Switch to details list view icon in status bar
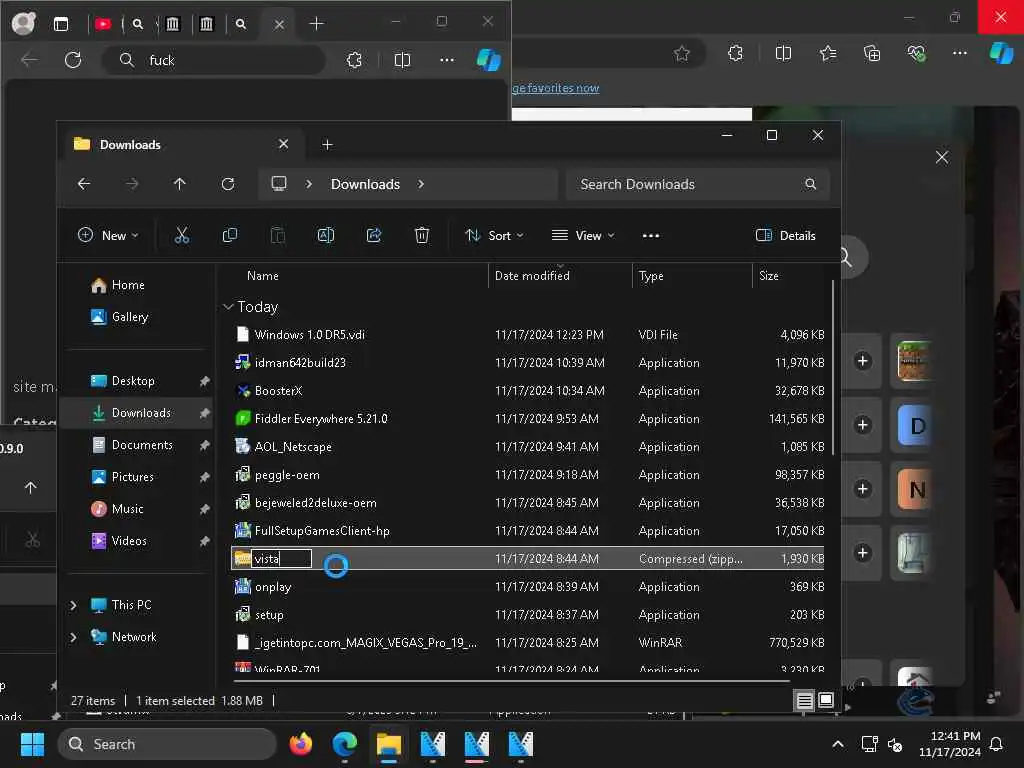Screen dimensions: 1024x768 (805, 700)
